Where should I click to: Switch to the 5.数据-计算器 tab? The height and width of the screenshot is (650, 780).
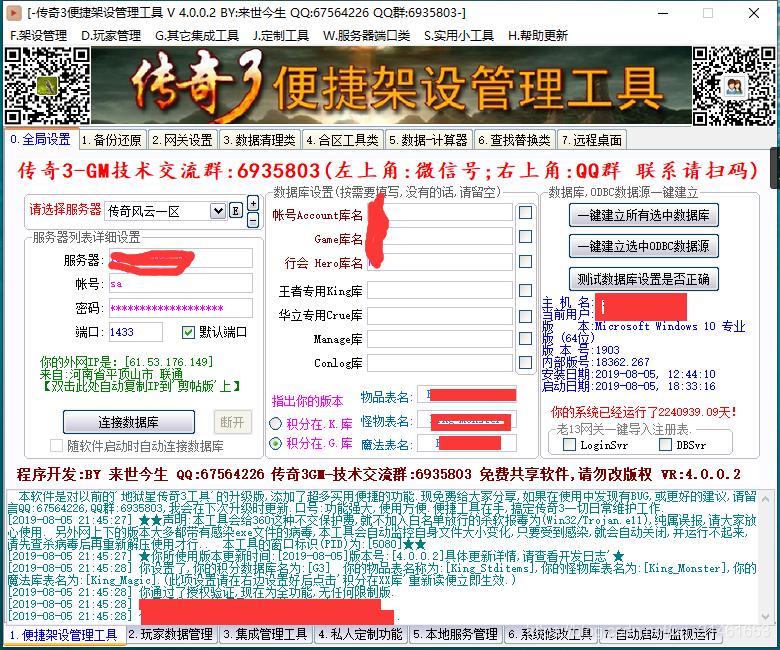pyautogui.click(x=428, y=140)
